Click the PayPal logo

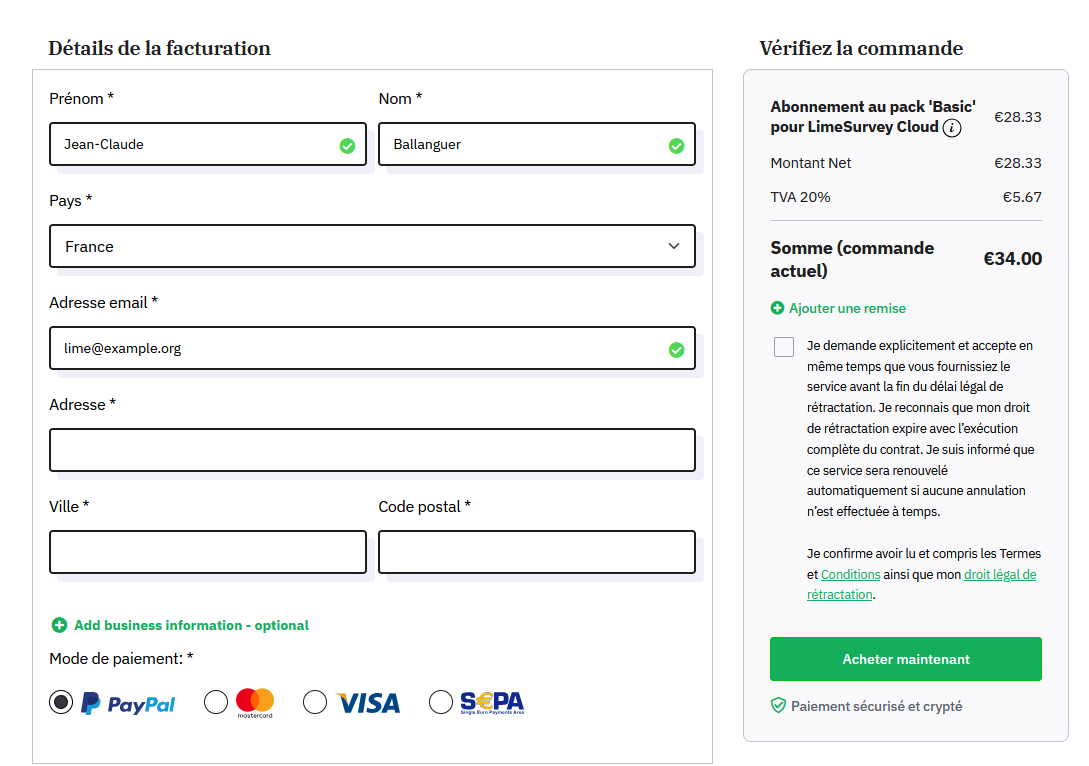pos(128,704)
